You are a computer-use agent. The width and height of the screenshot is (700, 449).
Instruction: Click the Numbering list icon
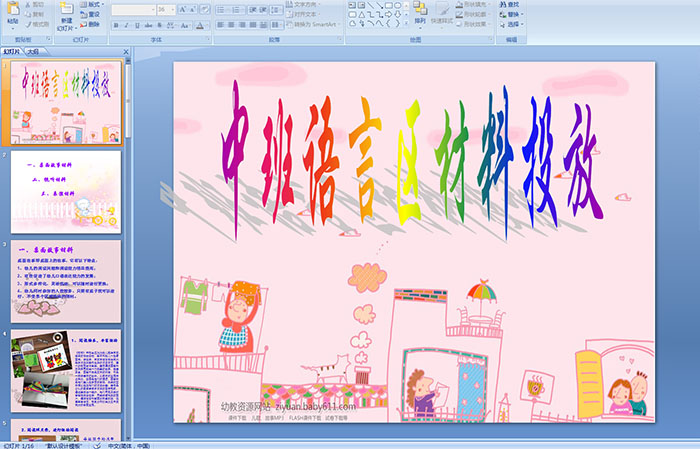click(x=238, y=9)
